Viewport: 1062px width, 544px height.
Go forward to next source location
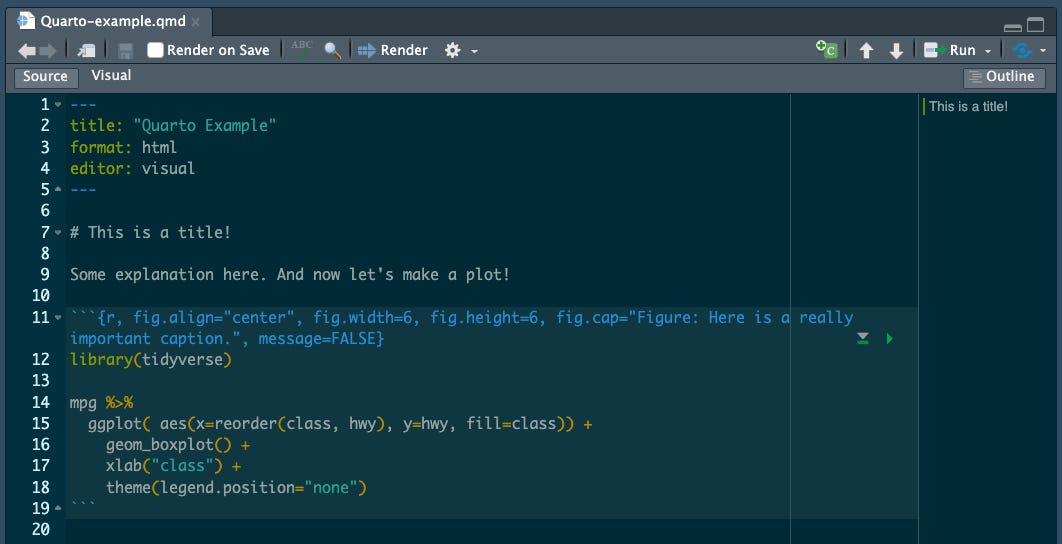point(47,50)
